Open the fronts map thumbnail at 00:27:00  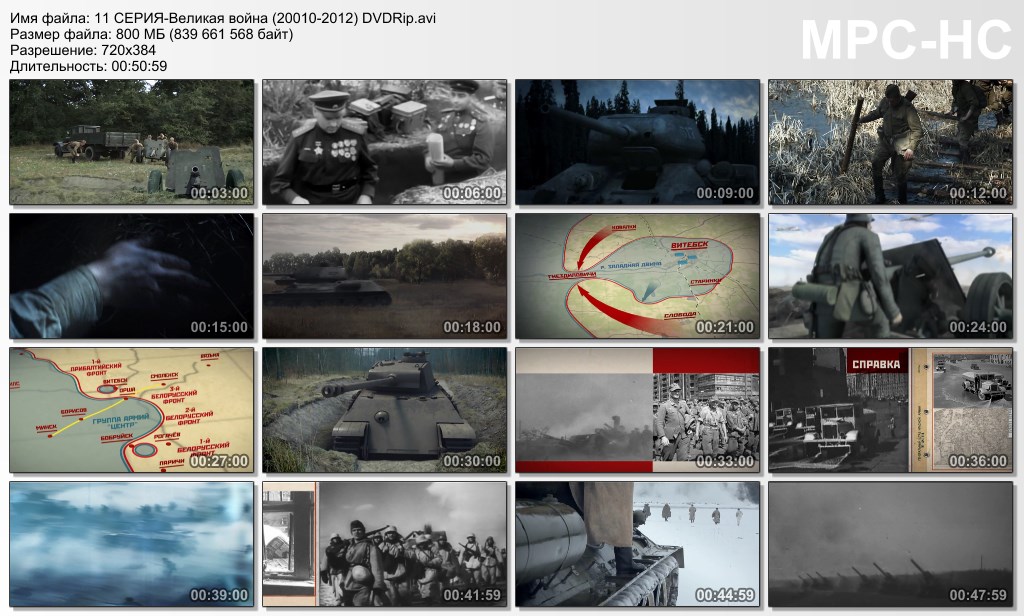pos(131,410)
